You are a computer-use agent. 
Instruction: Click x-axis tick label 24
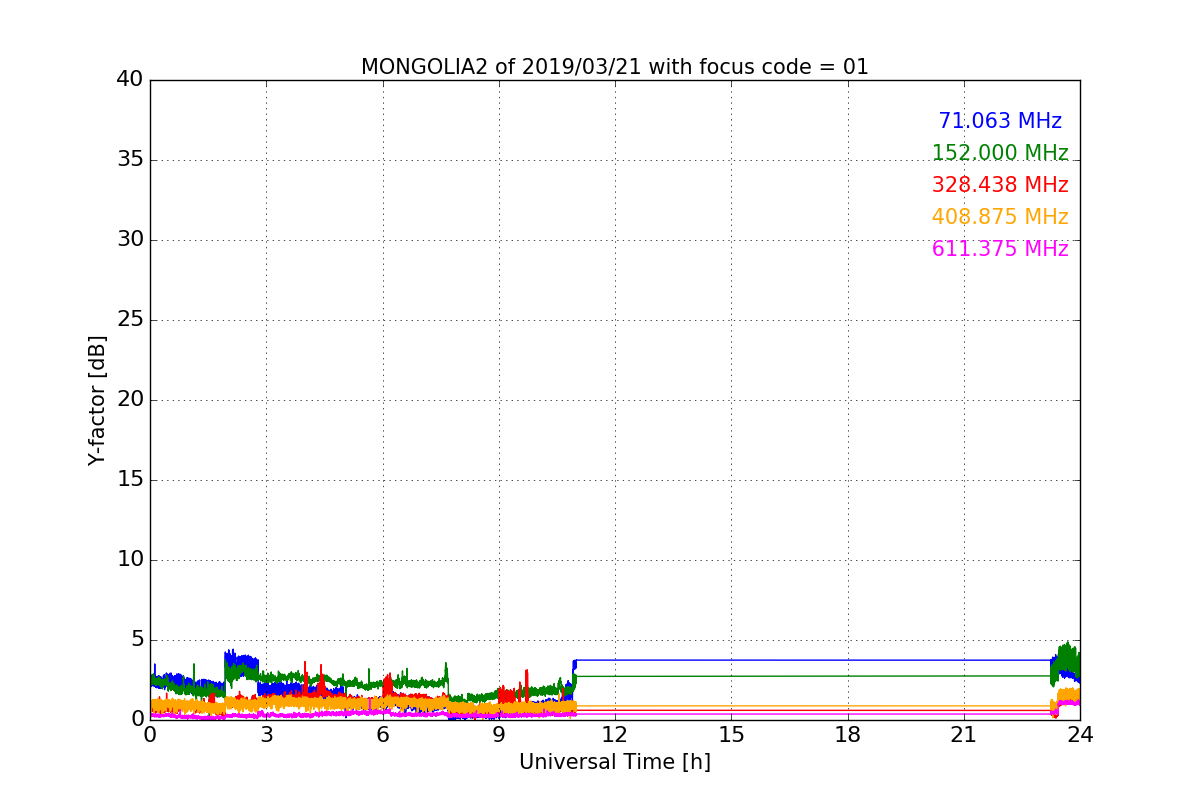(x=1080, y=735)
